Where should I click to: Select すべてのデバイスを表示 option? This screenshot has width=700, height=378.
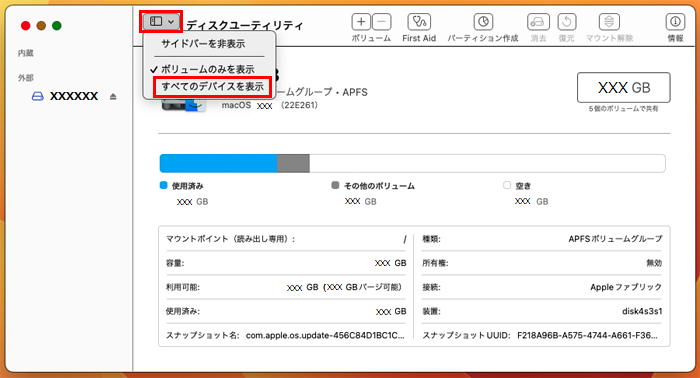coord(212,86)
